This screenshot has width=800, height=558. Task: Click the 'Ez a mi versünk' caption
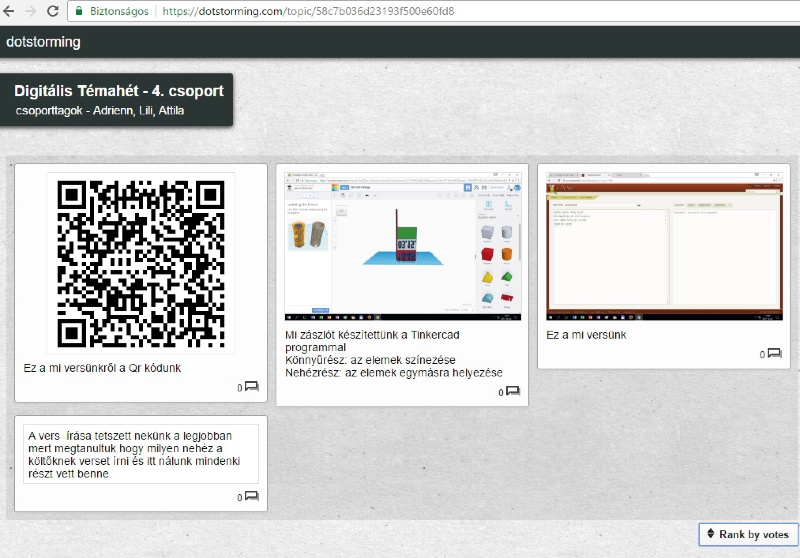[586, 335]
